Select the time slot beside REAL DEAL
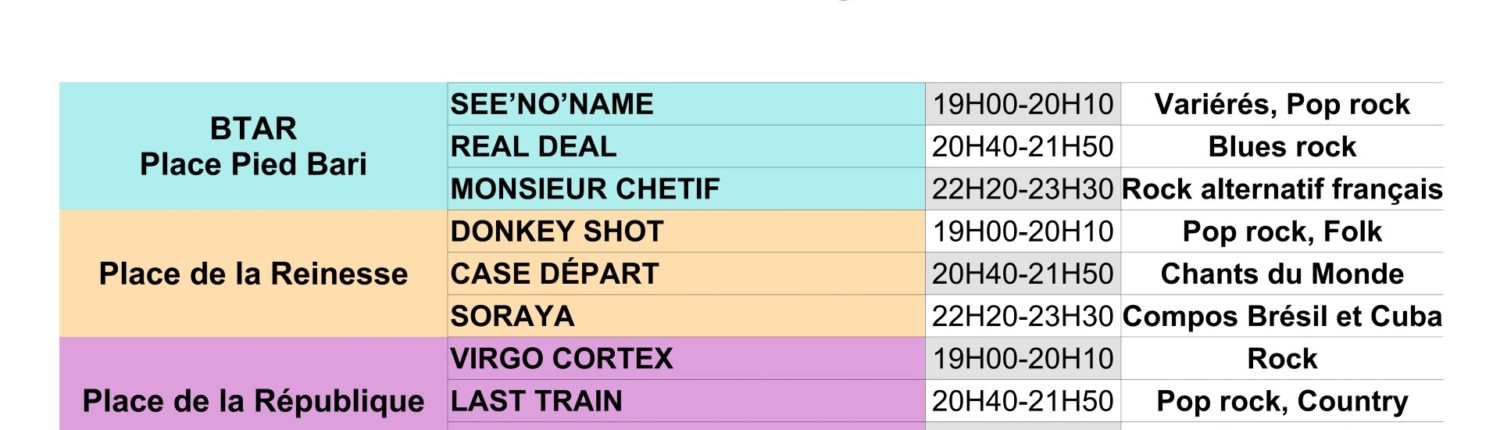Viewport: 1500px width, 430px height. (x=1022, y=147)
